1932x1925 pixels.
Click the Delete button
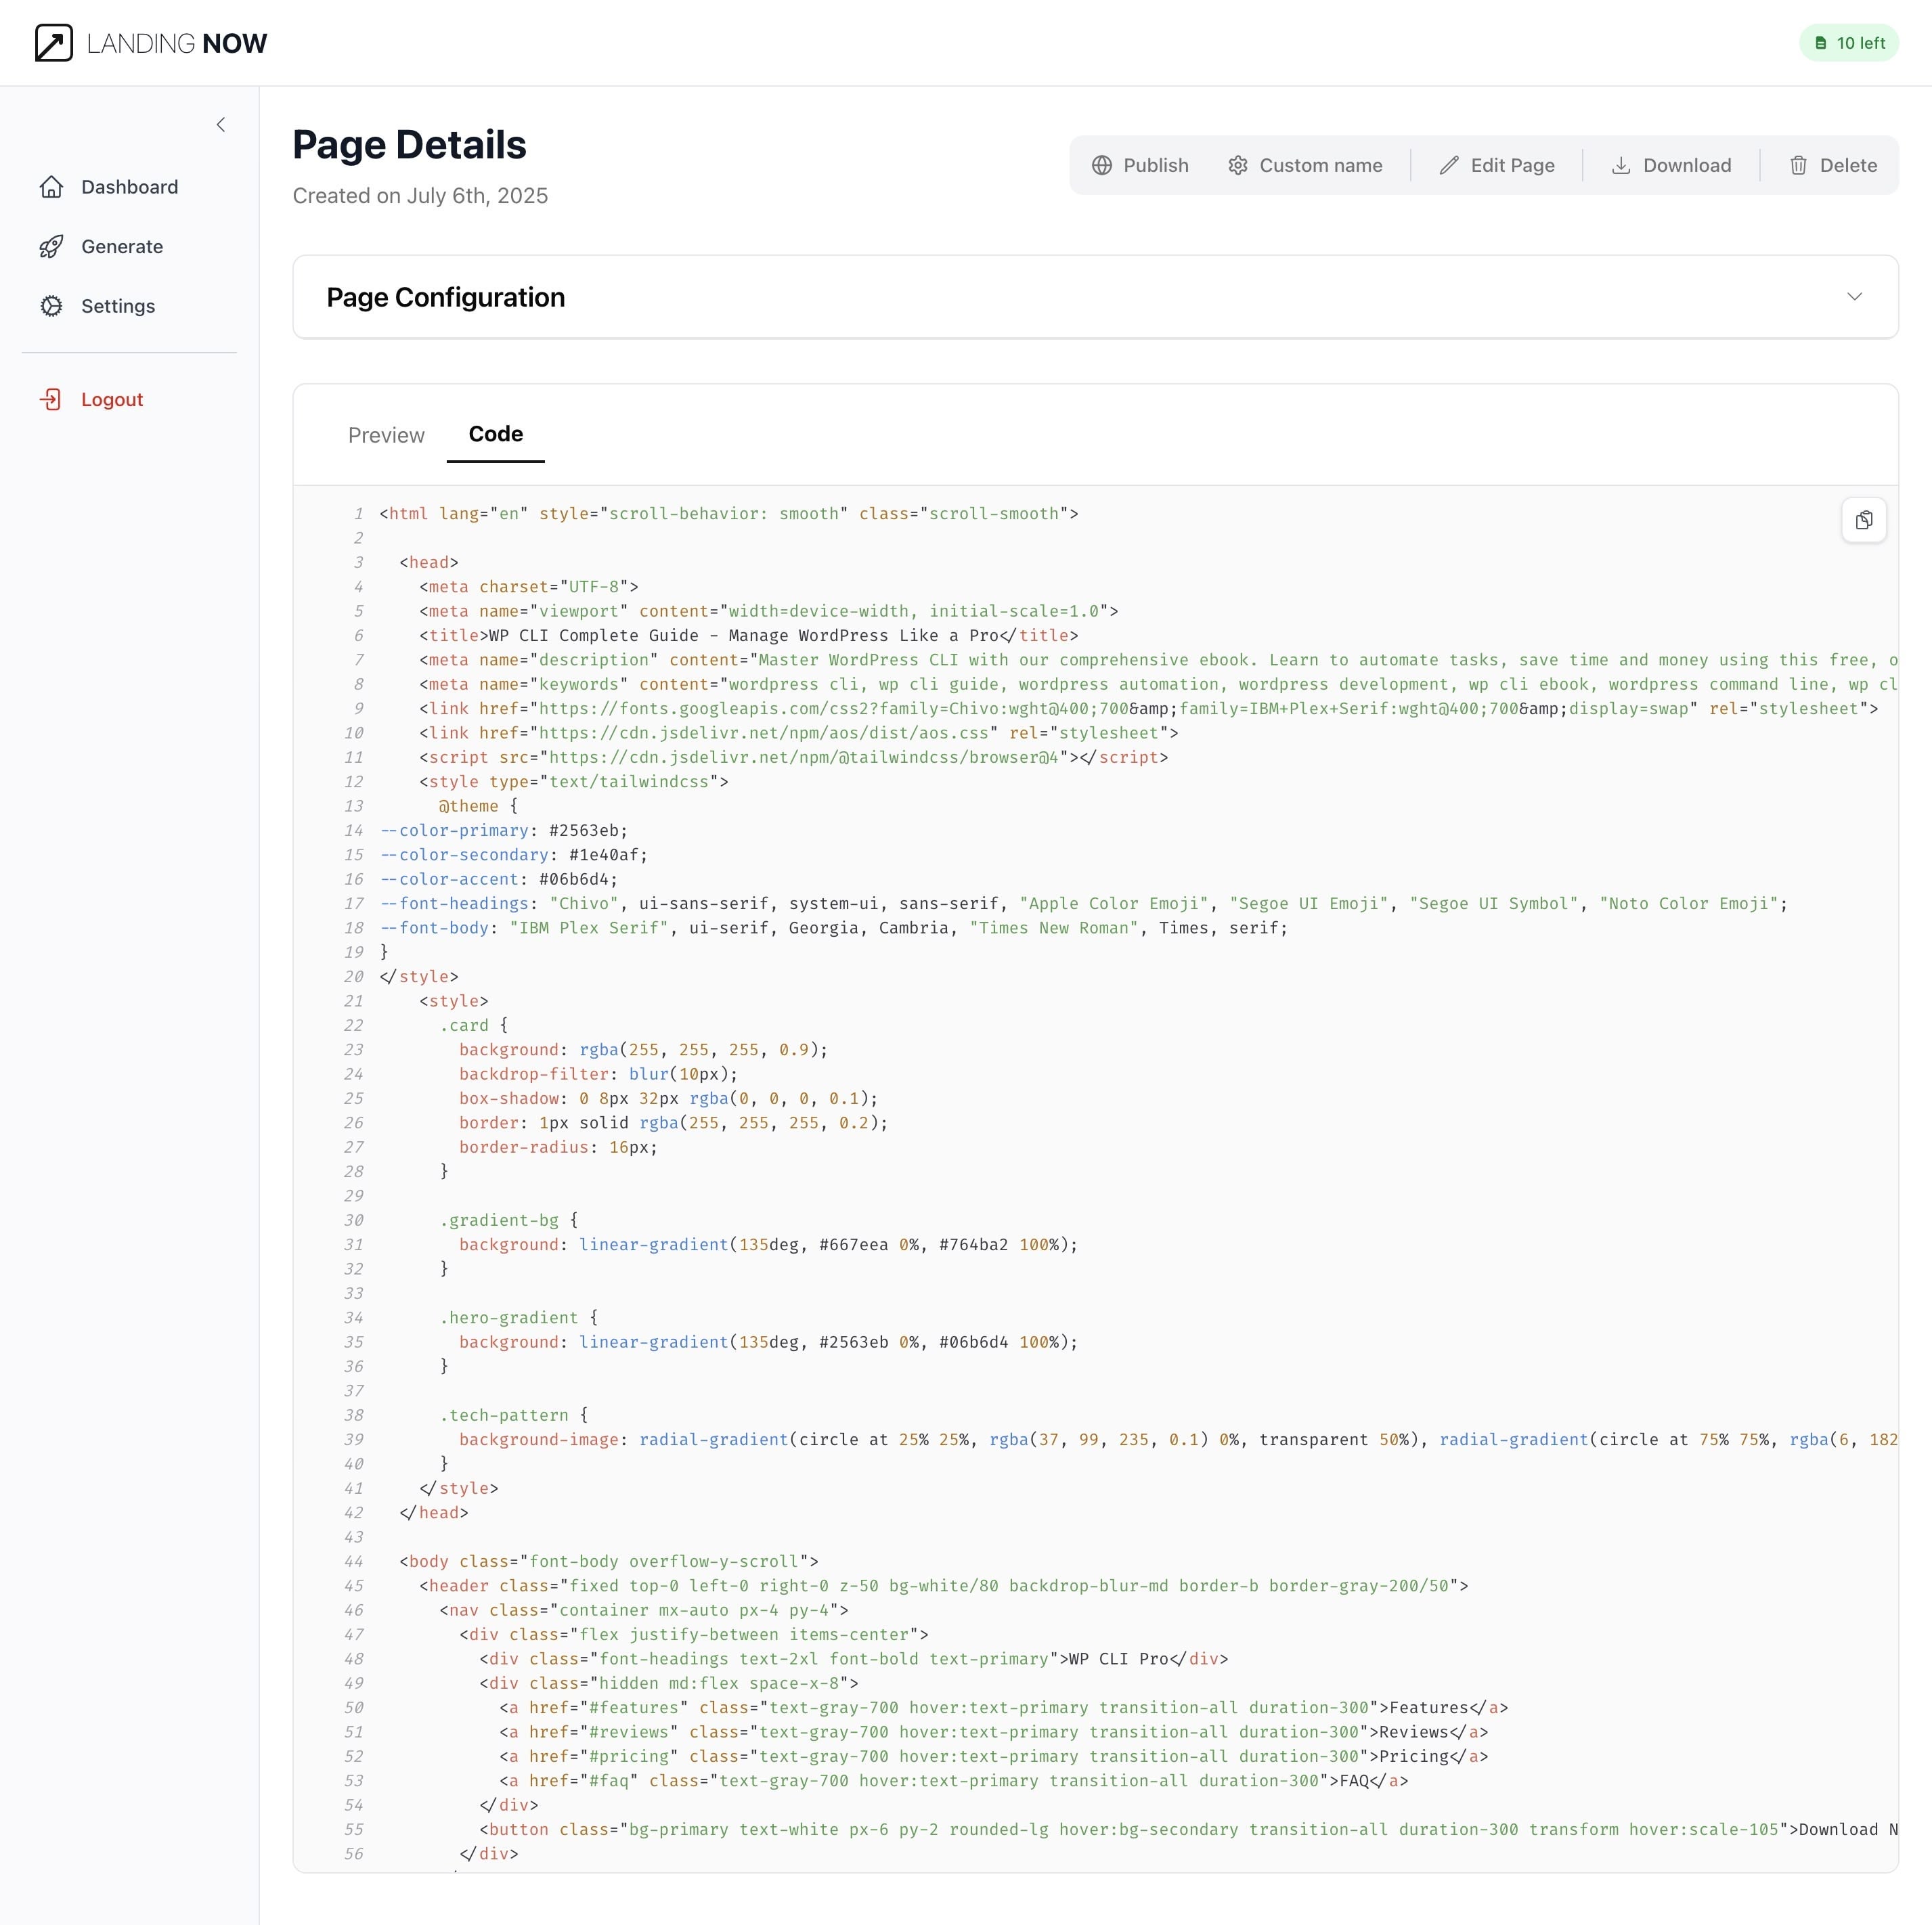[x=1832, y=165]
